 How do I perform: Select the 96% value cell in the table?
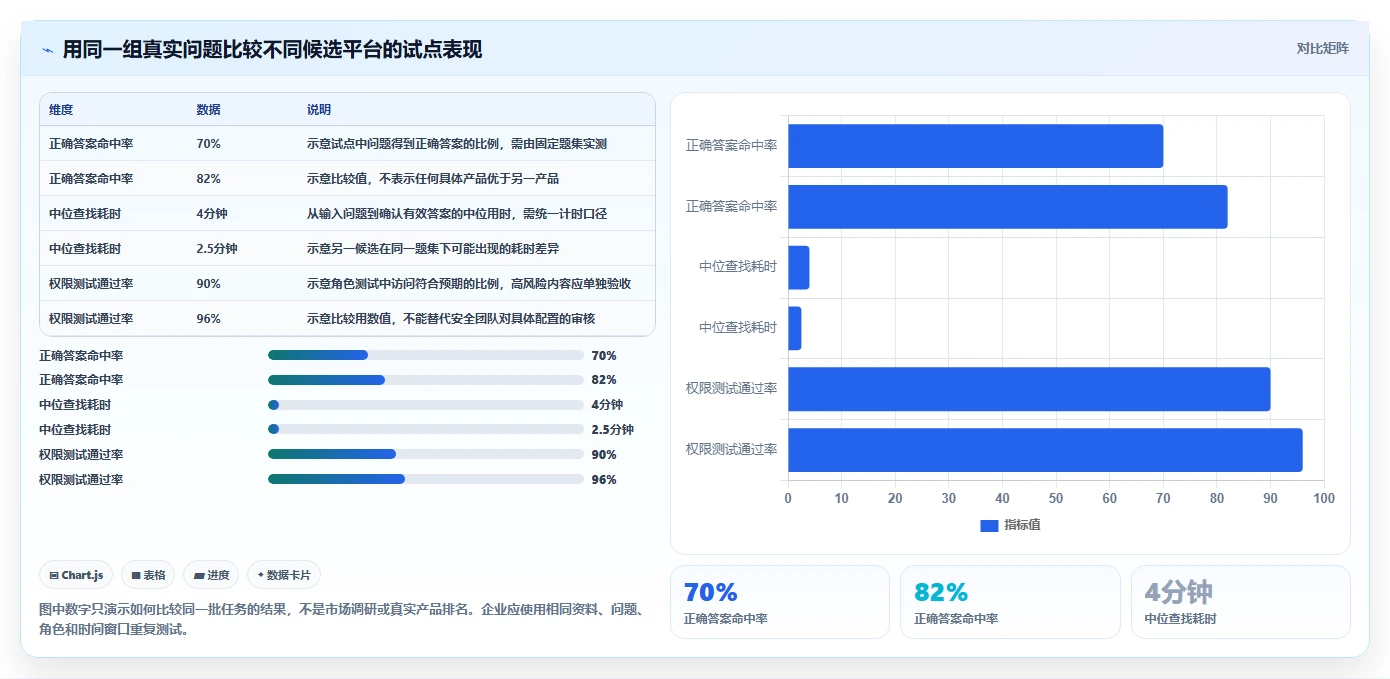pyautogui.click(x=209, y=319)
